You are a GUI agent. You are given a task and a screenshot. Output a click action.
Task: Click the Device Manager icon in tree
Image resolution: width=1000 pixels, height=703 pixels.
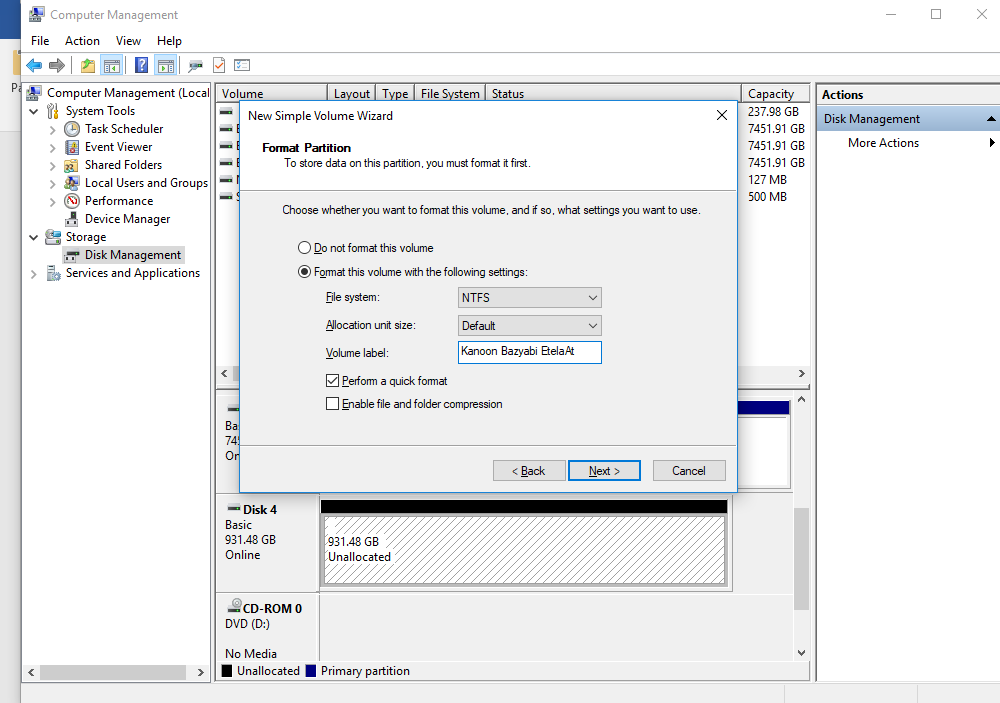click(x=72, y=219)
